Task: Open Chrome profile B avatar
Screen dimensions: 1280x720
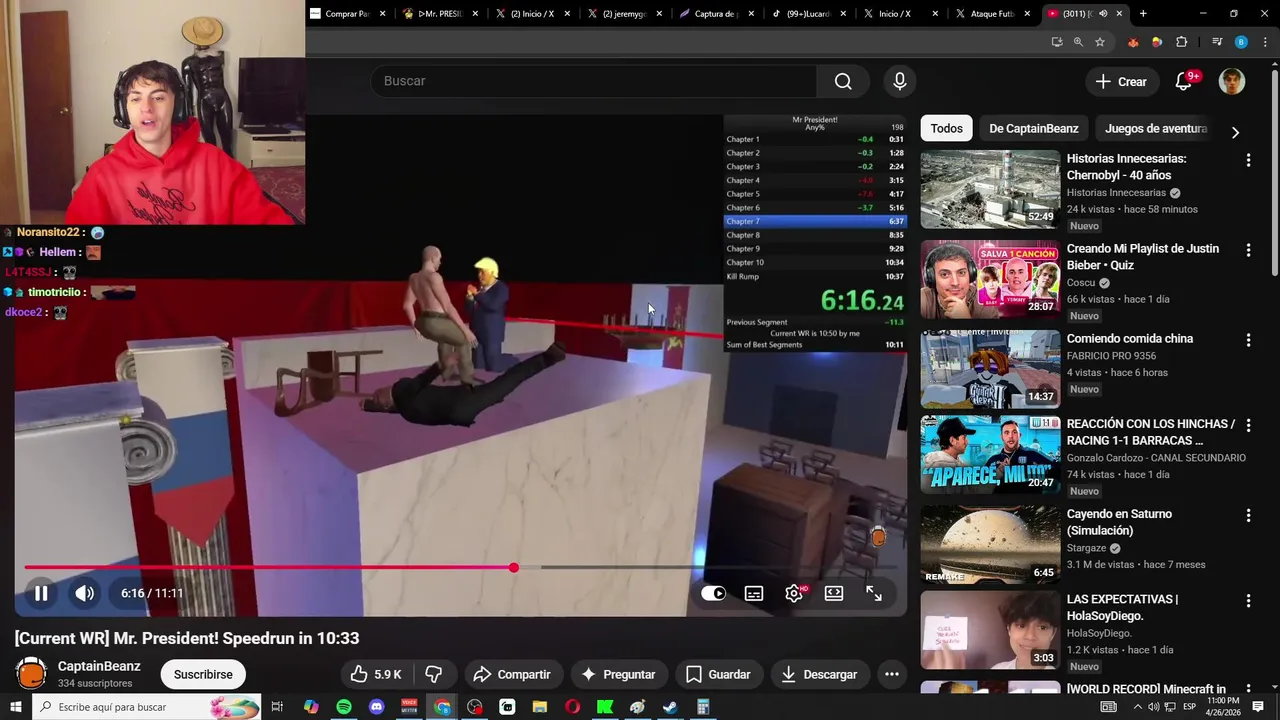Action: point(1241,42)
